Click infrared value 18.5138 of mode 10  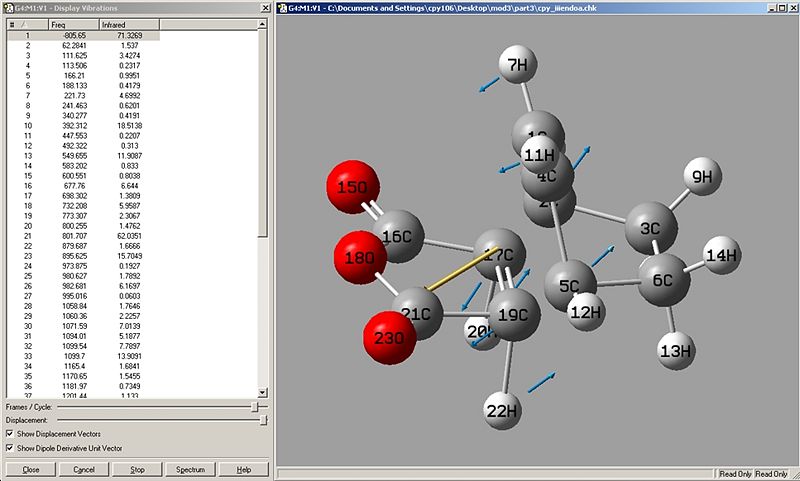[x=130, y=125]
